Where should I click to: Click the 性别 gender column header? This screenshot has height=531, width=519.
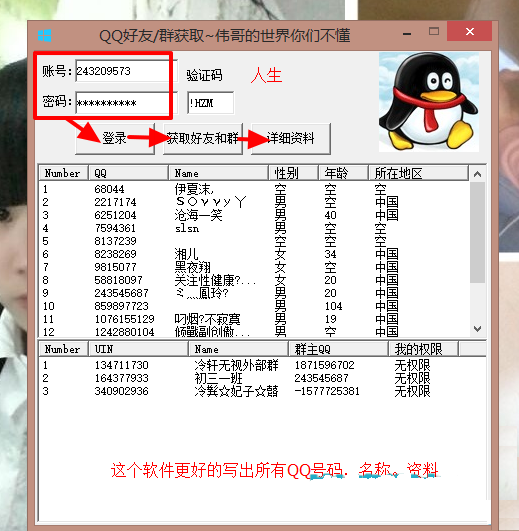pyautogui.click(x=293, y=173)
